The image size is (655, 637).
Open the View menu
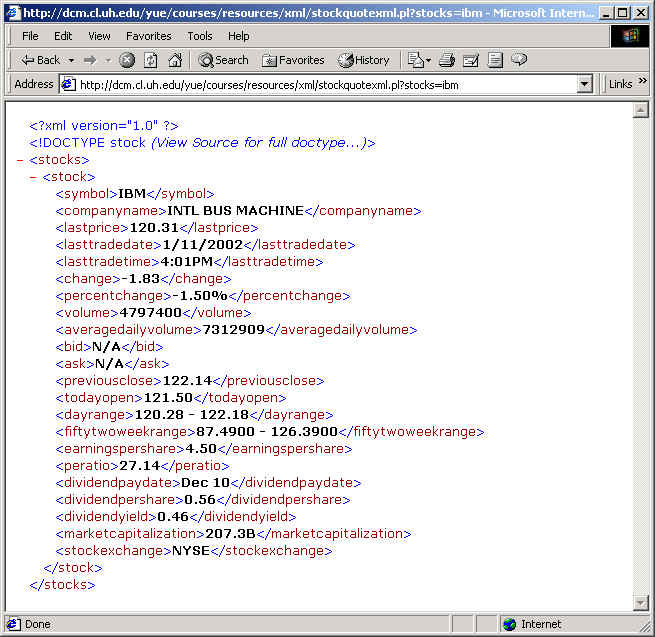(99, 36)
